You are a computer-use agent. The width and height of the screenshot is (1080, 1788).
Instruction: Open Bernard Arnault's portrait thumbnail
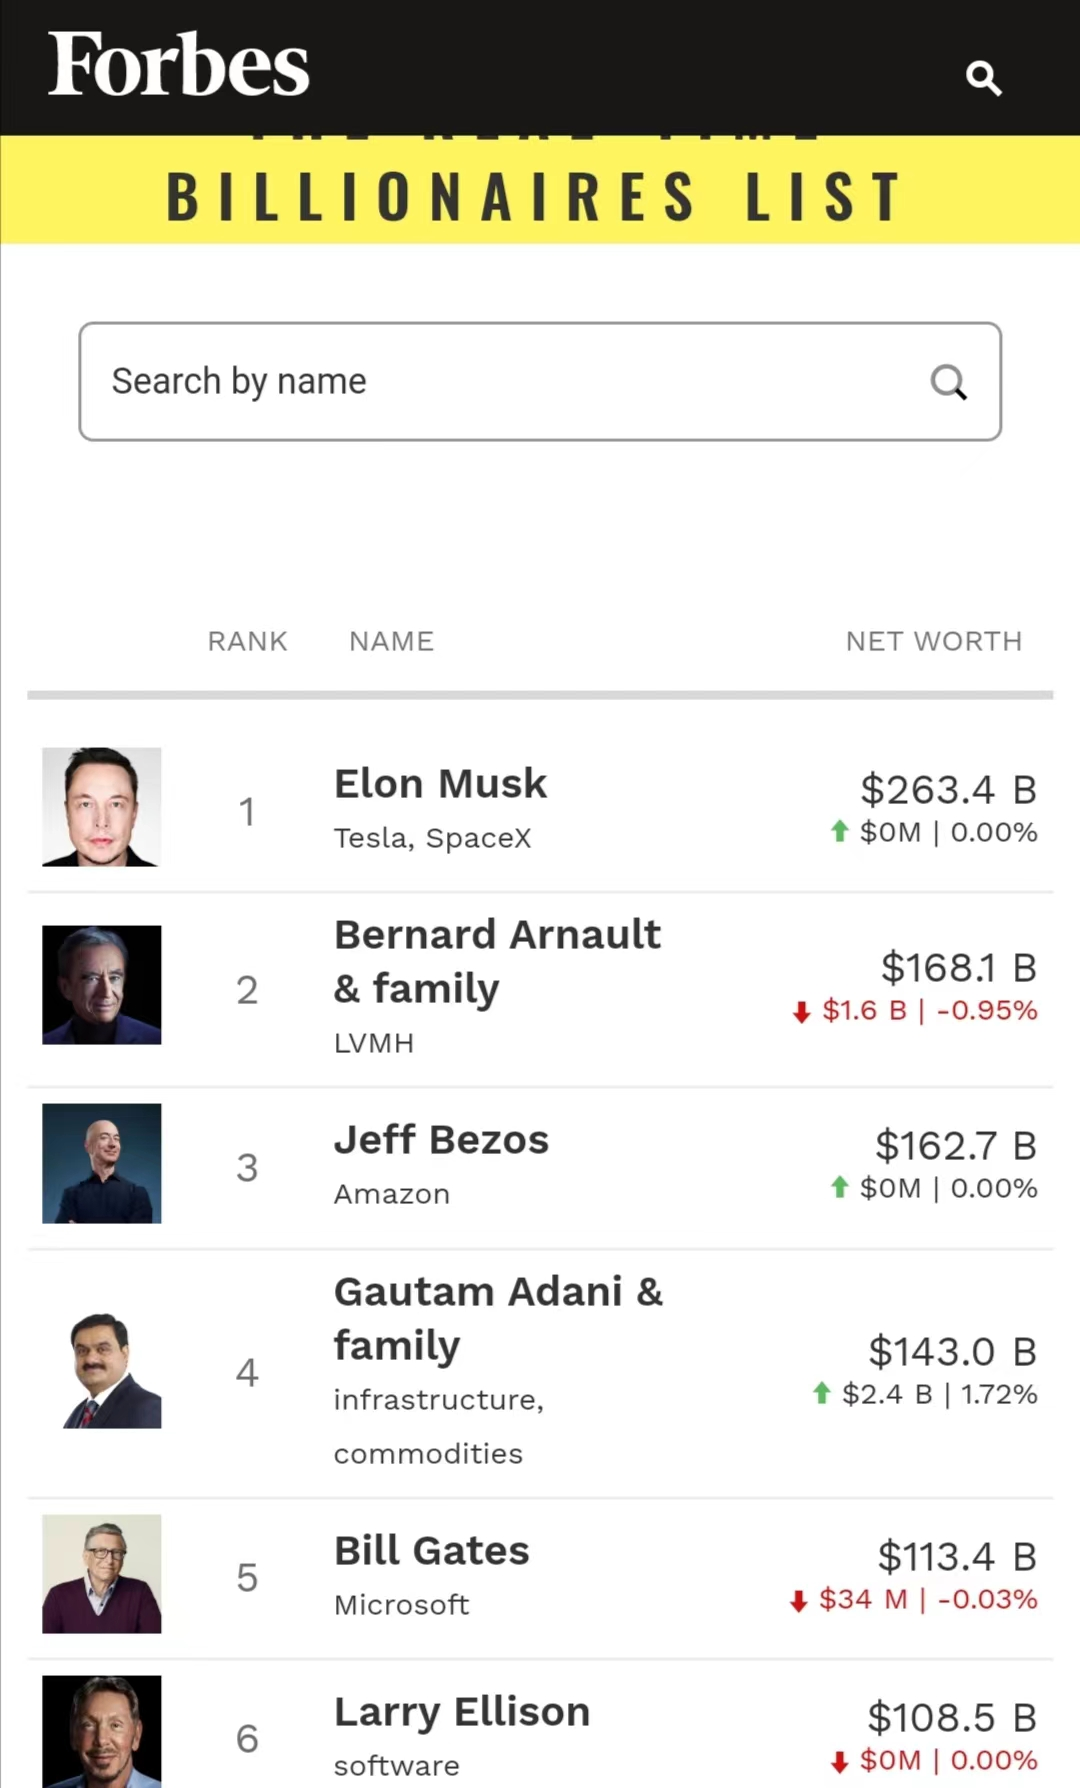[x=101, y=985]
